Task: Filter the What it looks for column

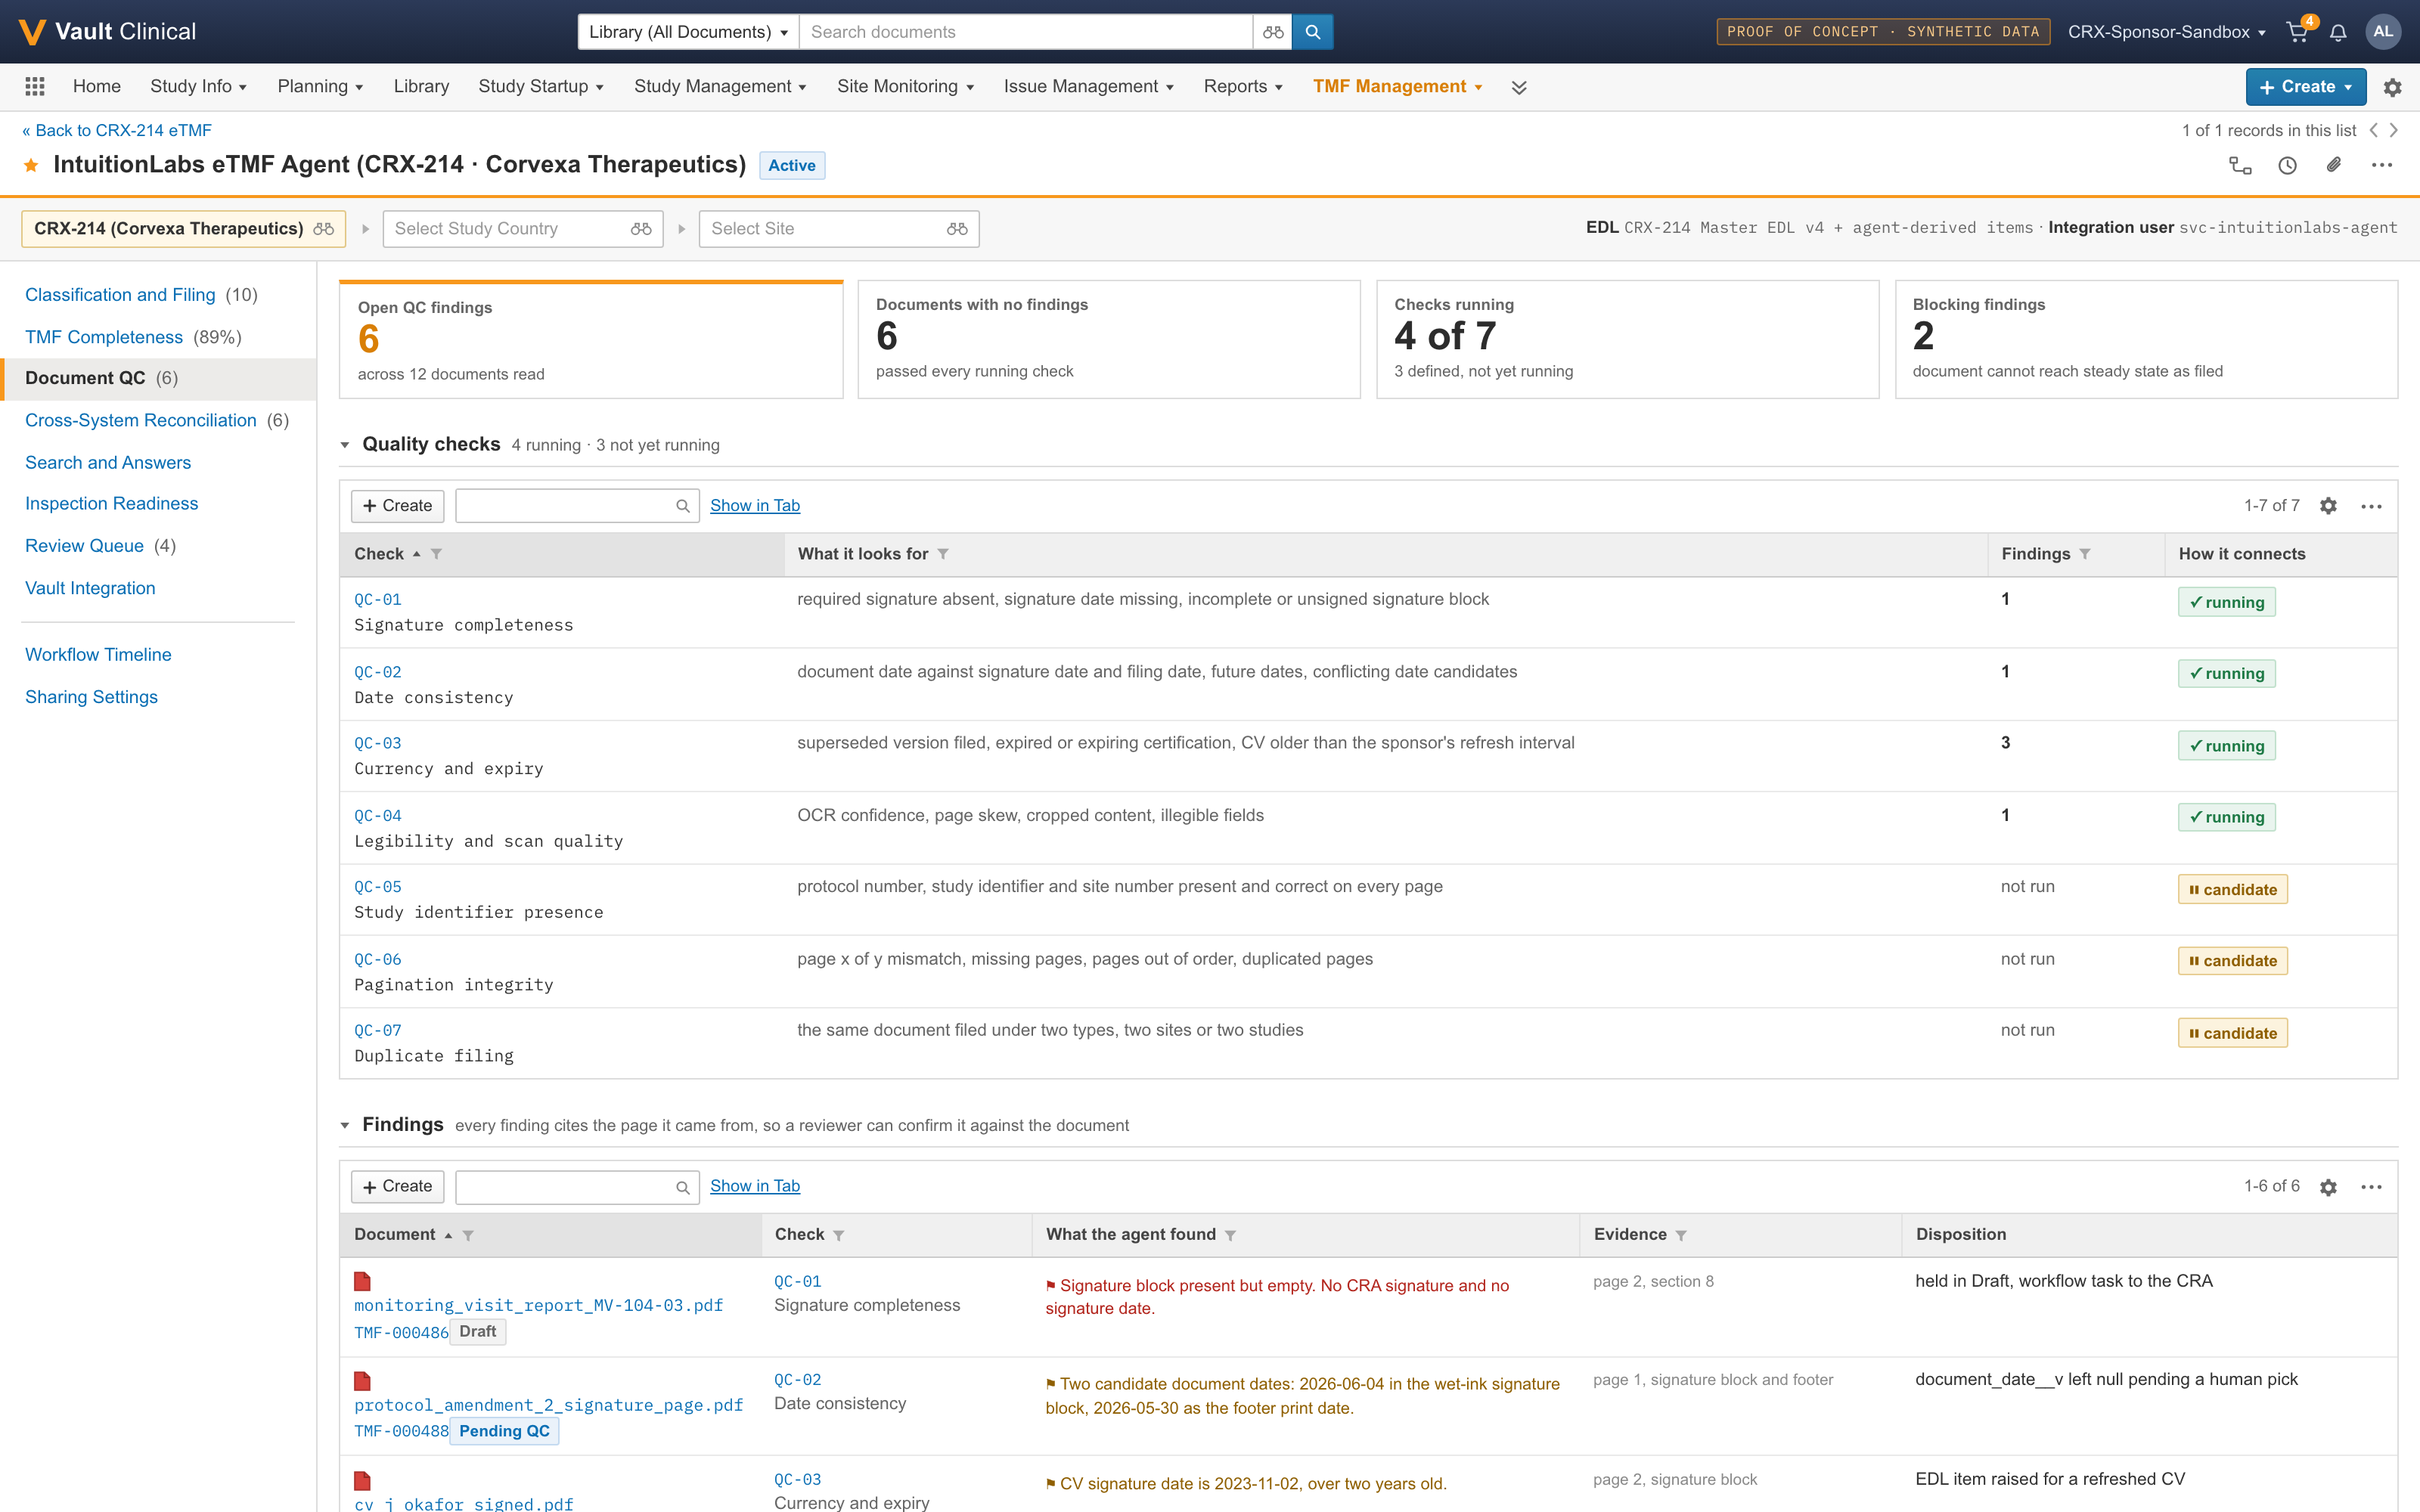Action: click(942, 554)
